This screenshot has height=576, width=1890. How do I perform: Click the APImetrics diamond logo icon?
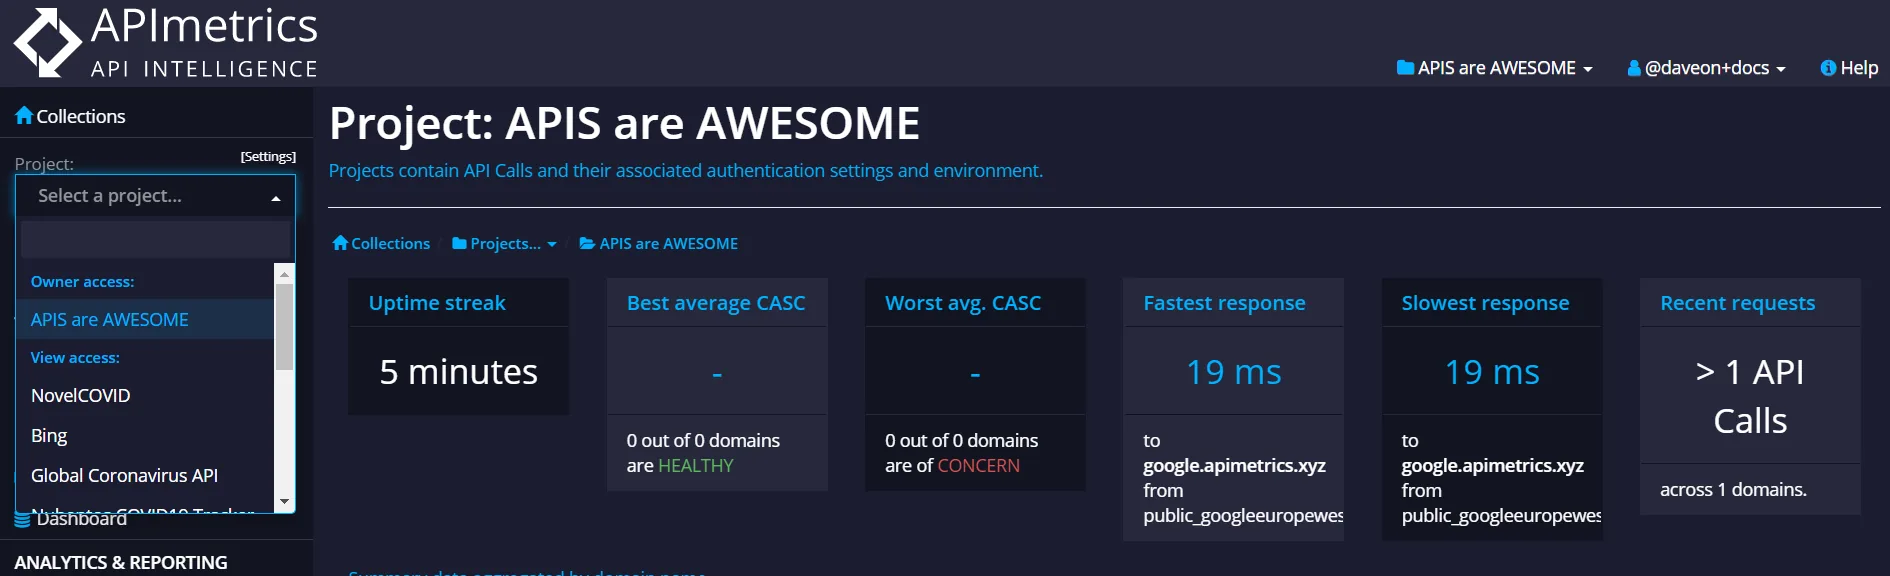point(47,42)
